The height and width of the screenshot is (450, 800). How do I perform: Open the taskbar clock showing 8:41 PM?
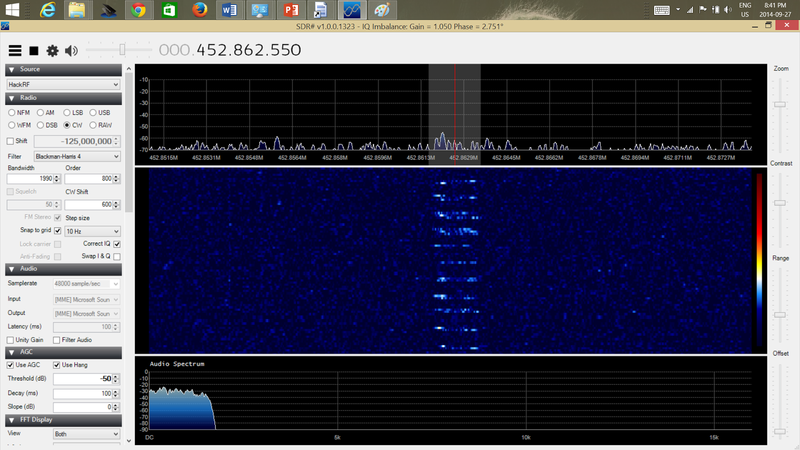click(776, 10)
